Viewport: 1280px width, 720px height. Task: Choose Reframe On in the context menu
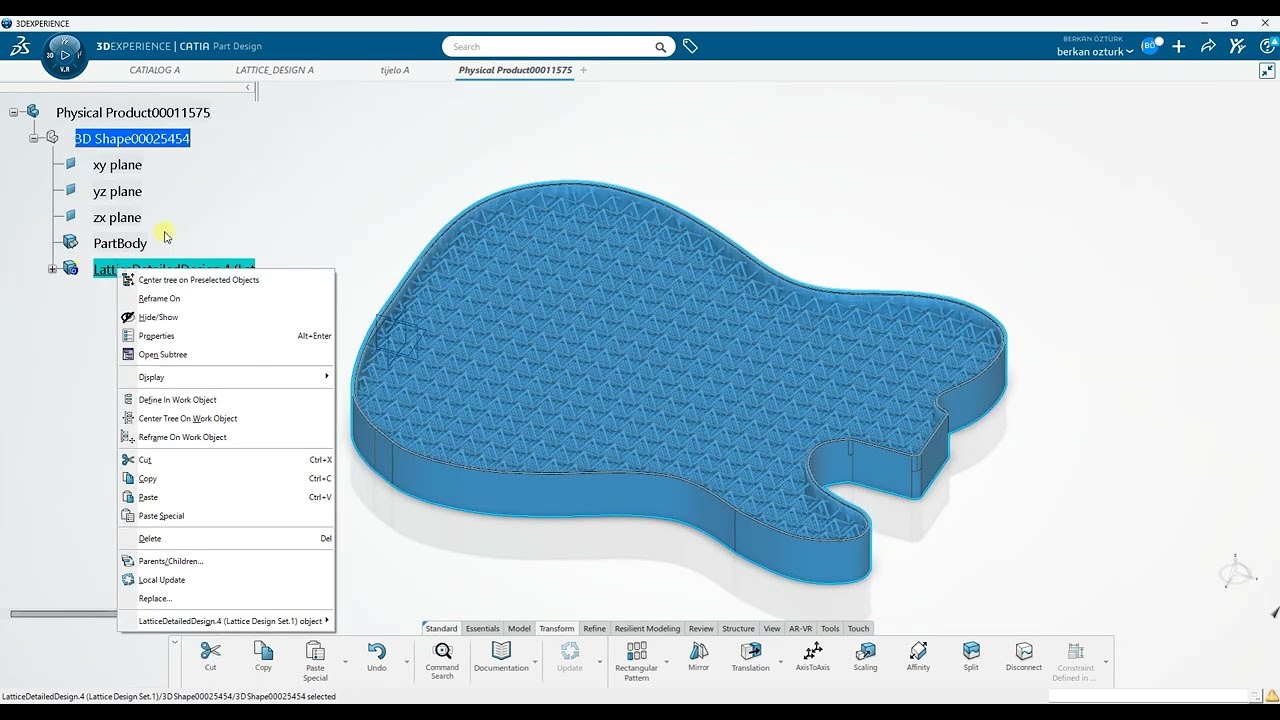226,298
